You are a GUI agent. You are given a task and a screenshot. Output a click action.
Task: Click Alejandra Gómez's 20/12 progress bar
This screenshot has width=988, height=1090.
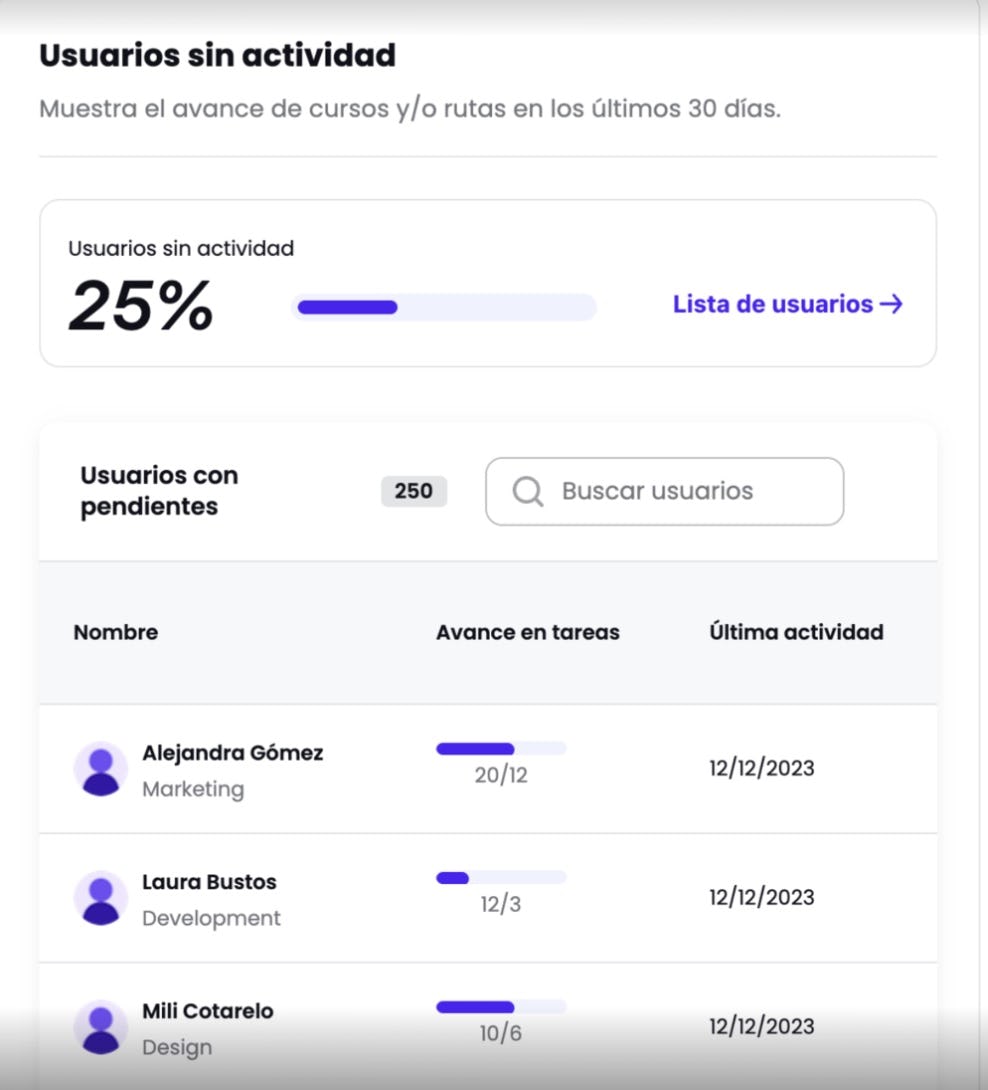coord(500,747)
